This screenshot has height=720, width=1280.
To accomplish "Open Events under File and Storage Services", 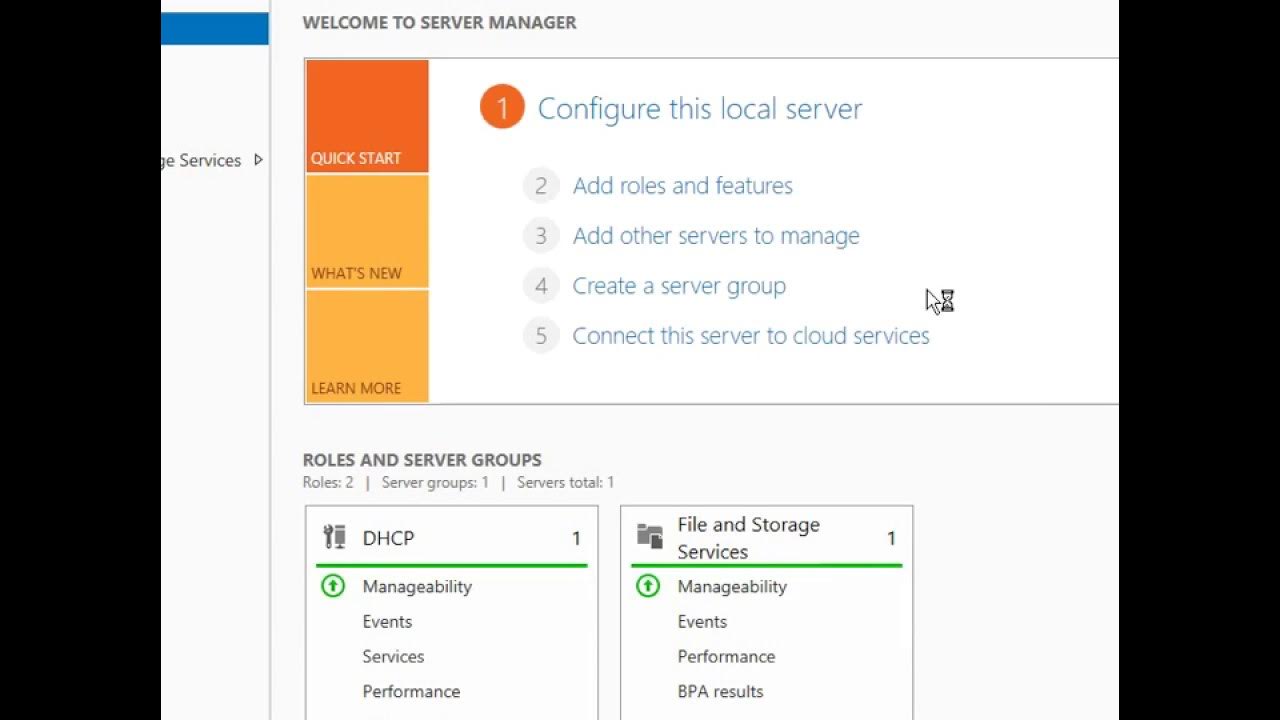I will 702,622.
